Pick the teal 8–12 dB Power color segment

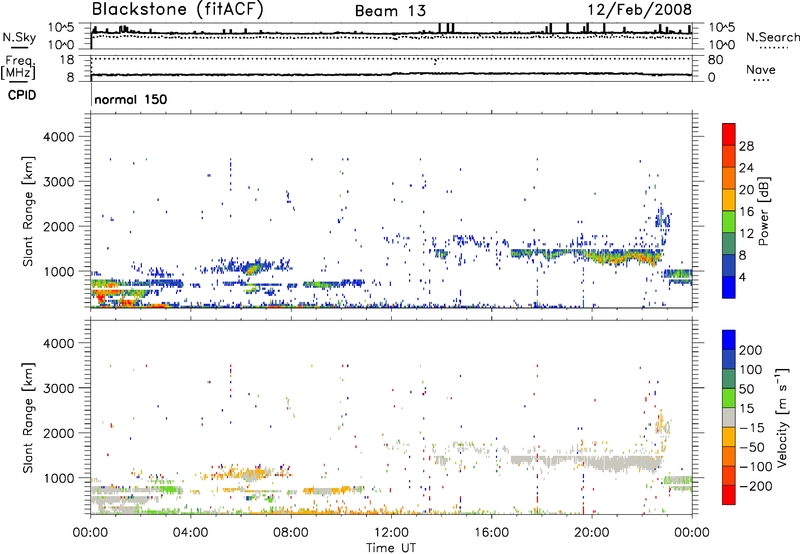729,244
